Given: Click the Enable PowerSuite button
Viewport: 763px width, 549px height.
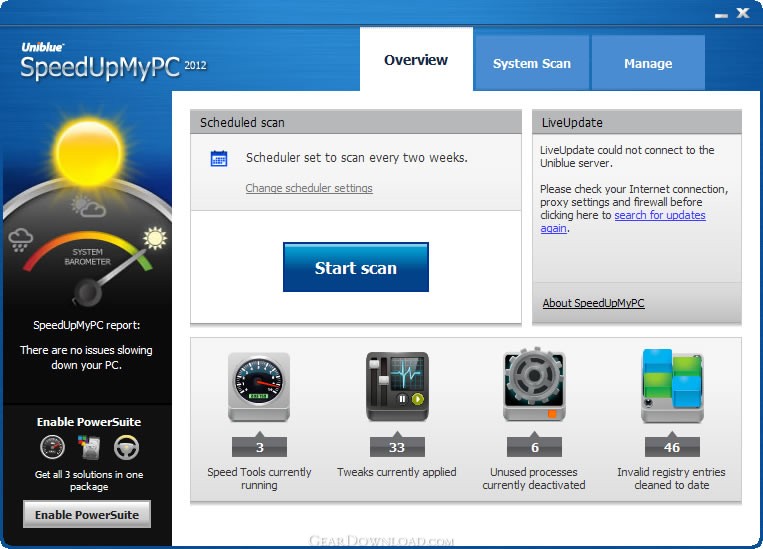Looking at the screenshot, I should (x=87, y=514).
